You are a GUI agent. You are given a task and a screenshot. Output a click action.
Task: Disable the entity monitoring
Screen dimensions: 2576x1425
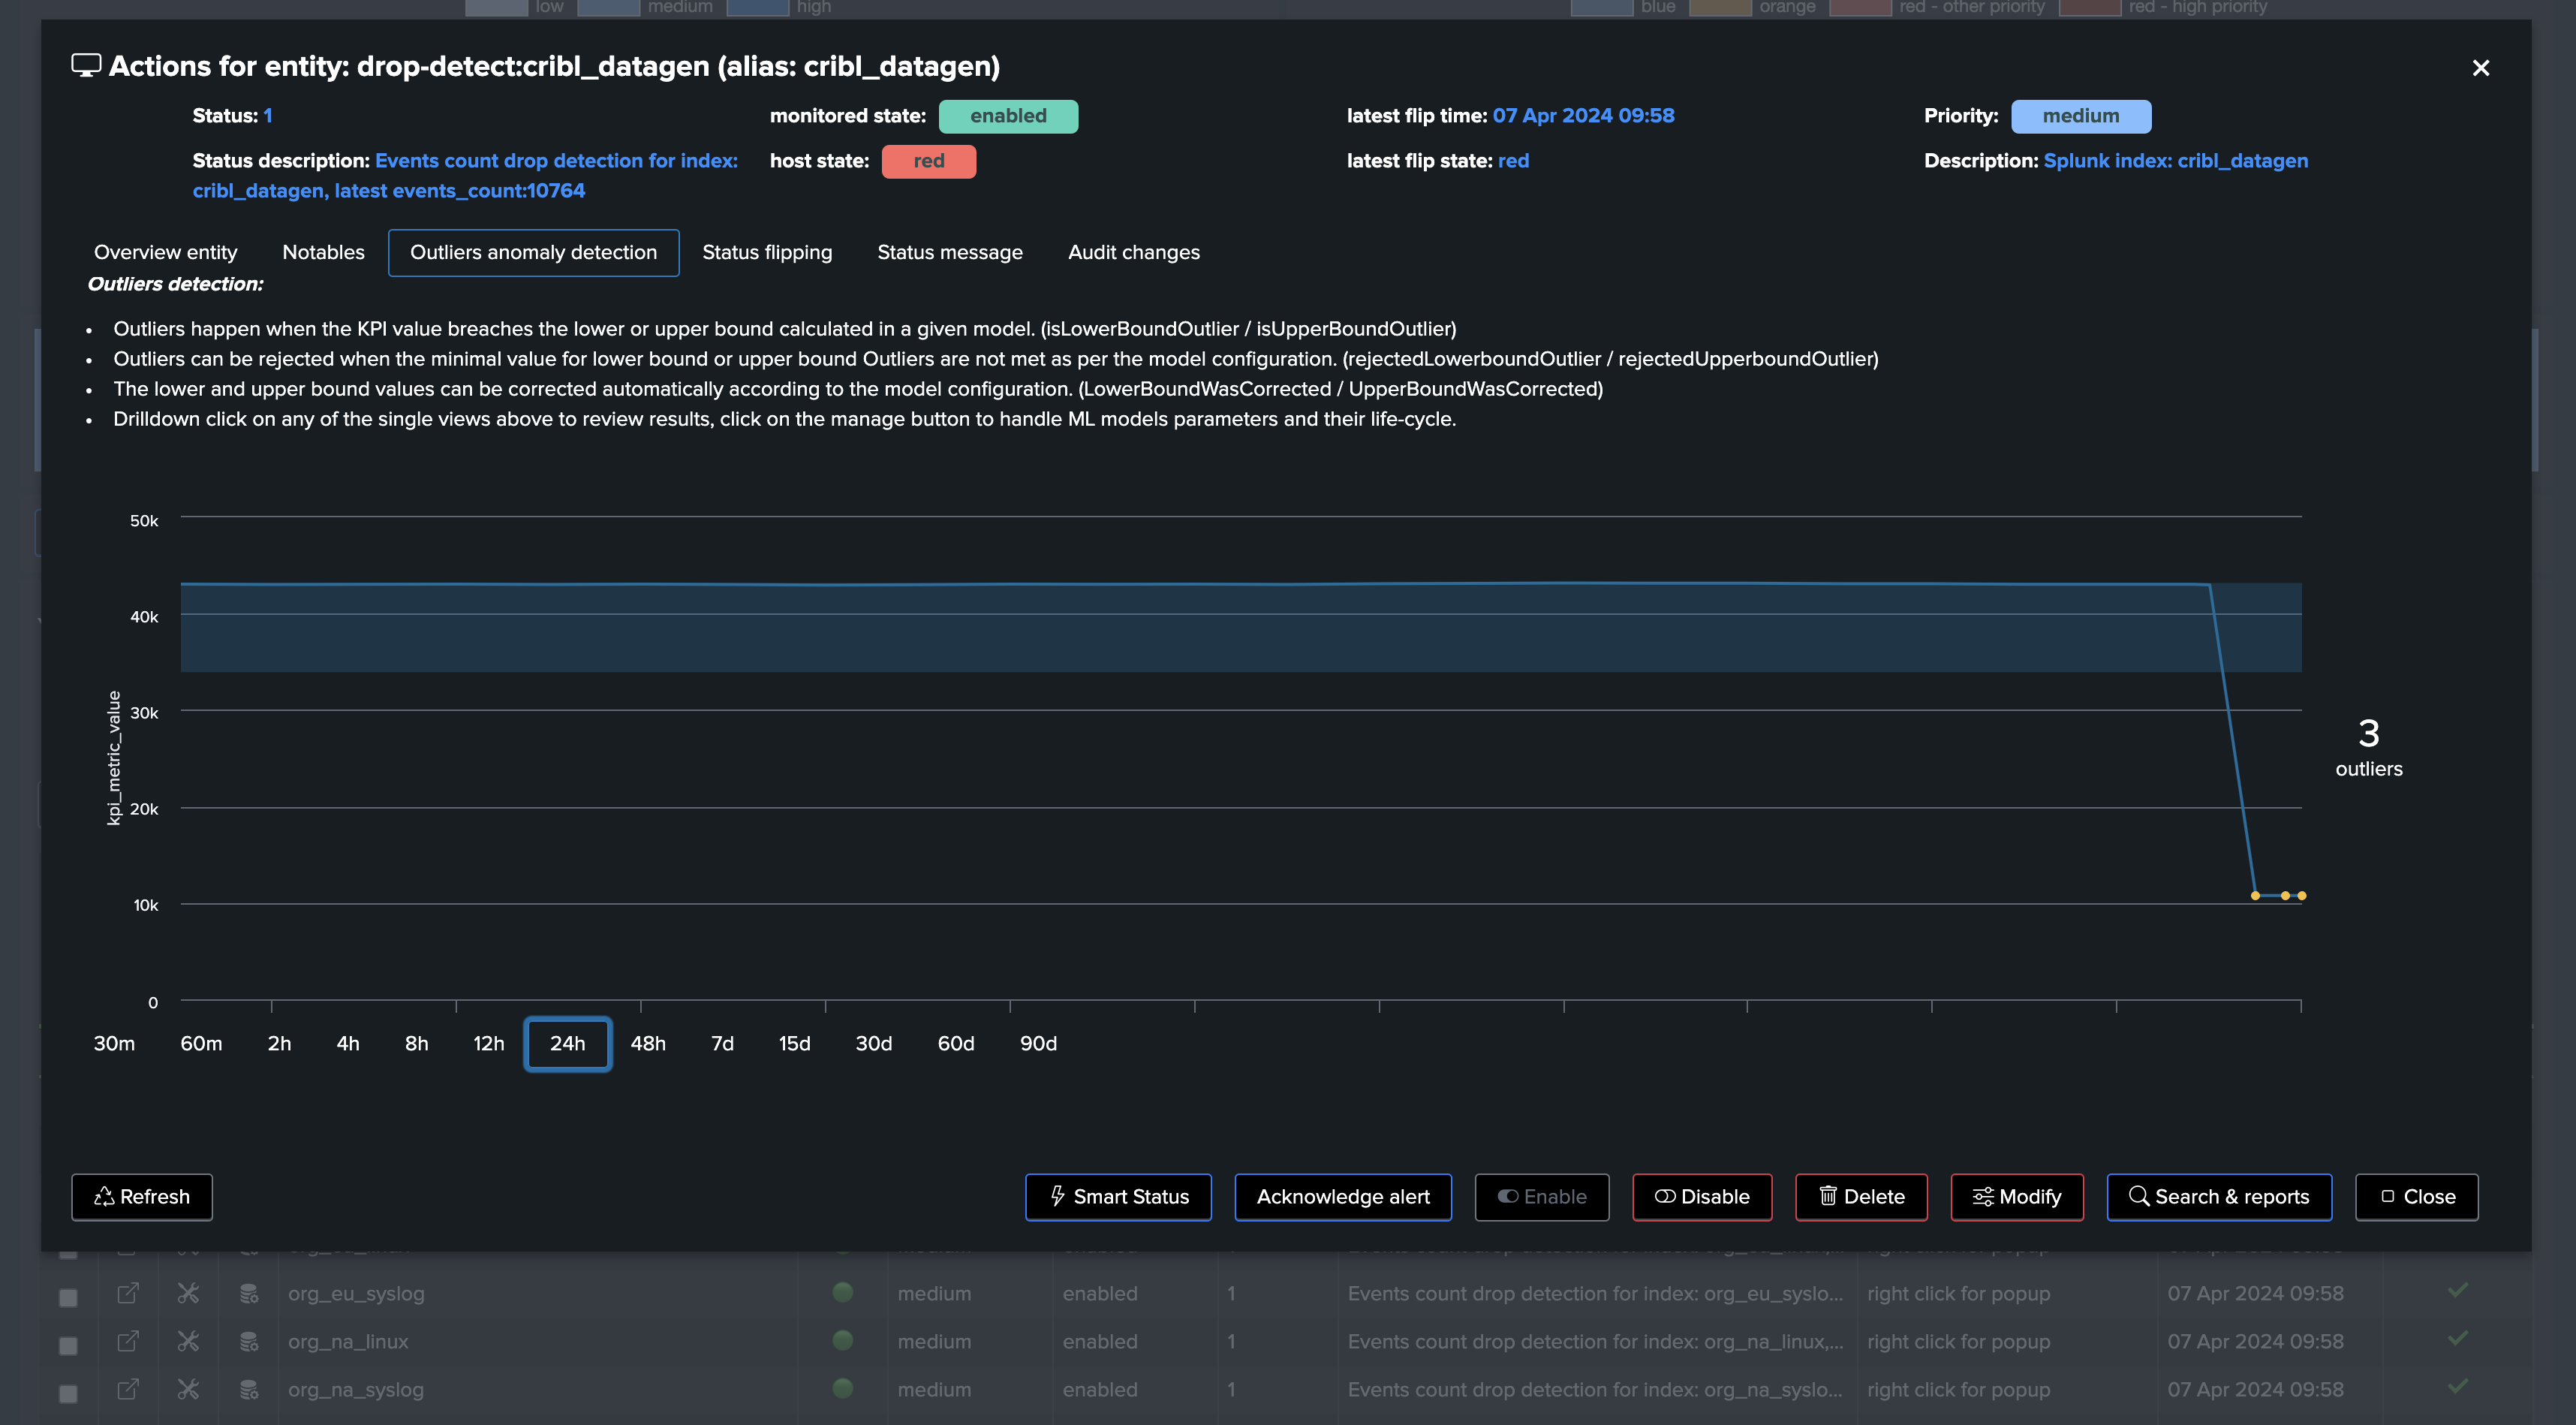(x=1702, y=1196)
